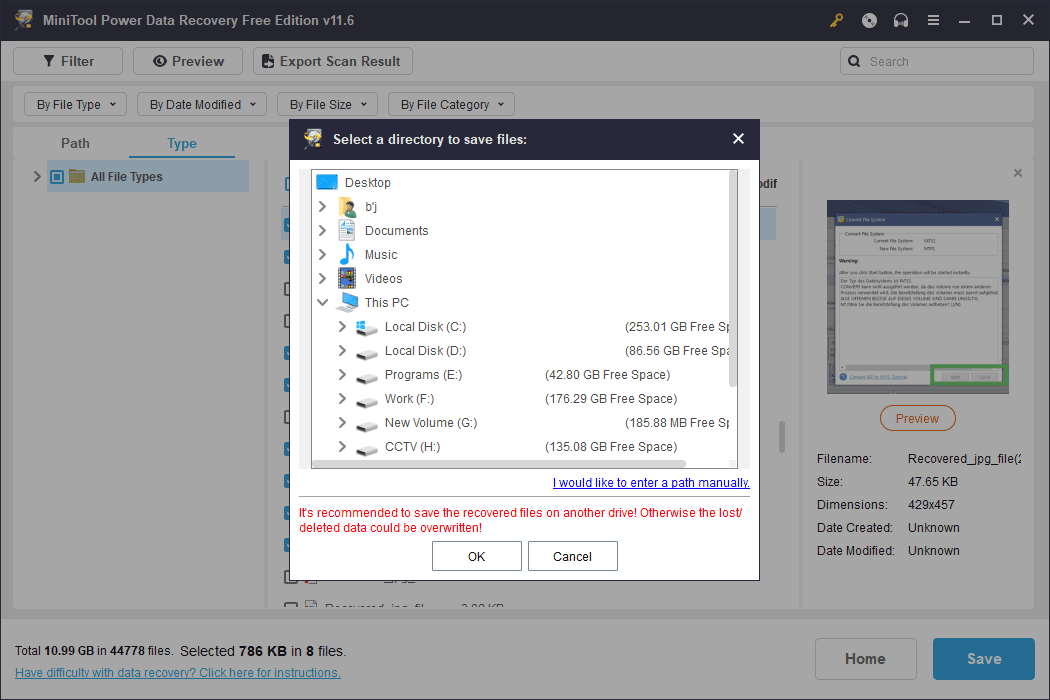This screenshot has height=700, width=1050.
Task: Expand the Documents folder node
Action: (322, 230)
